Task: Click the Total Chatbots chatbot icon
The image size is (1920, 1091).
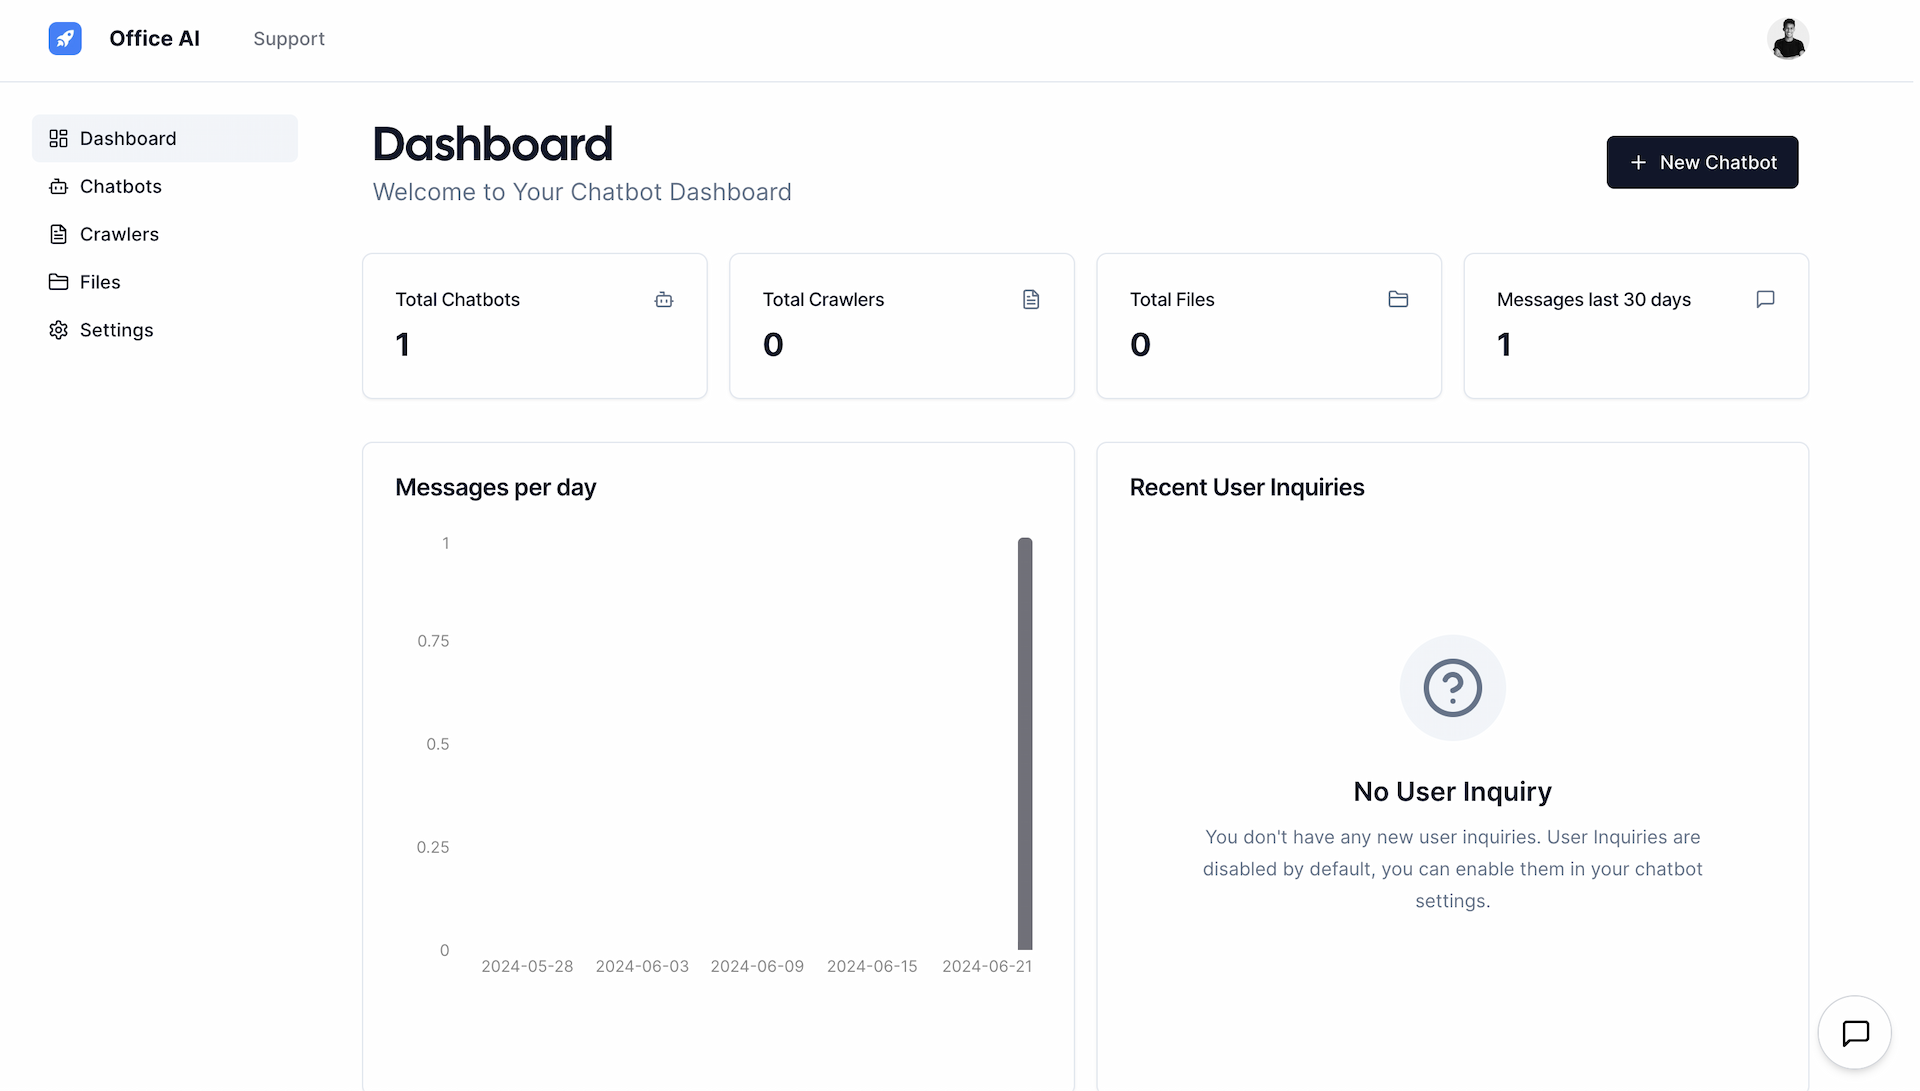Action: (663, 299)
